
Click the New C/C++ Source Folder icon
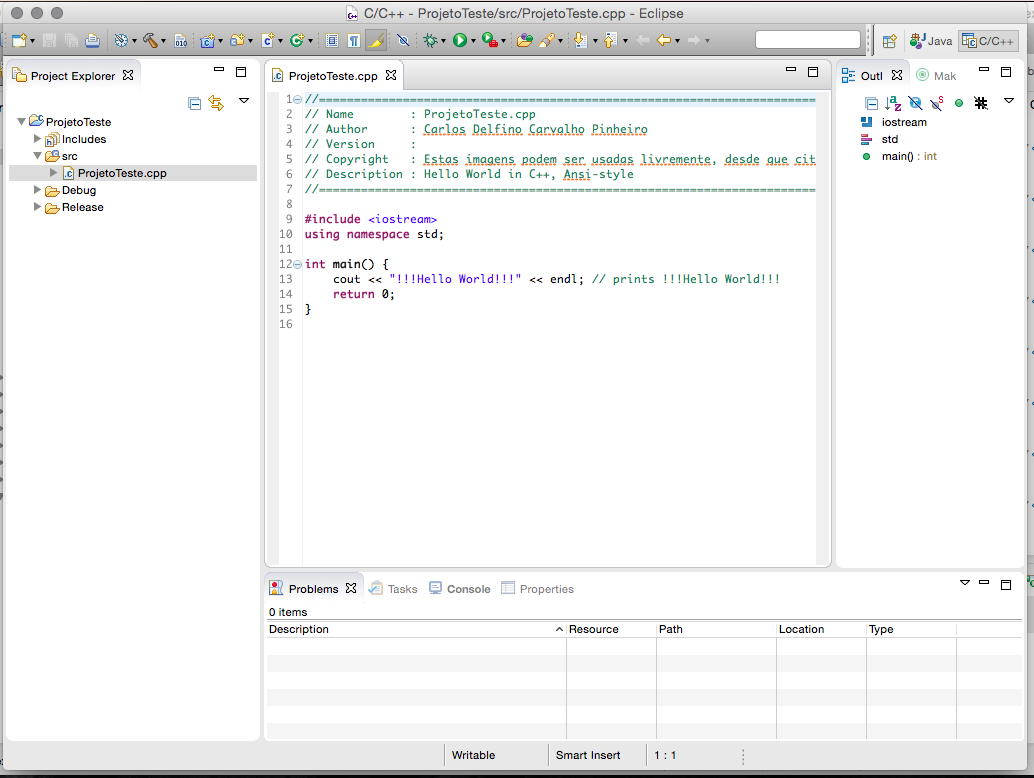(237, 41)
